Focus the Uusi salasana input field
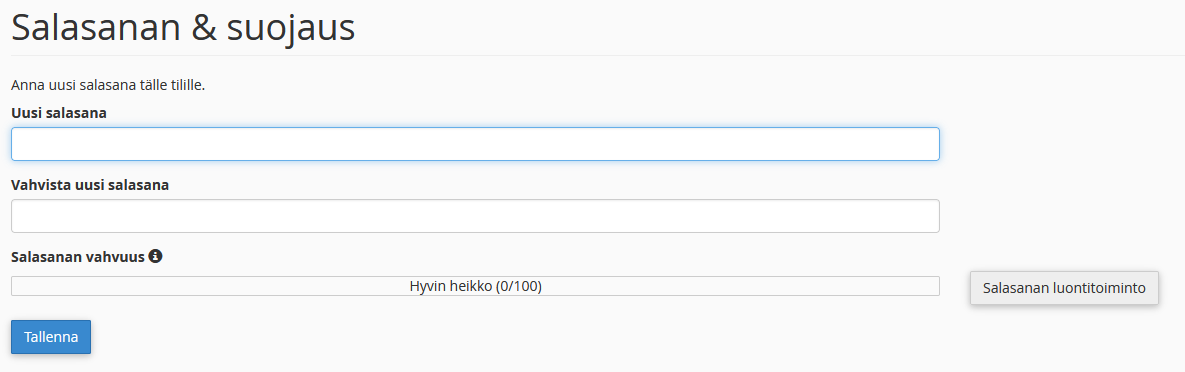This screenshot has width=1185, height=372. (475, 144)
